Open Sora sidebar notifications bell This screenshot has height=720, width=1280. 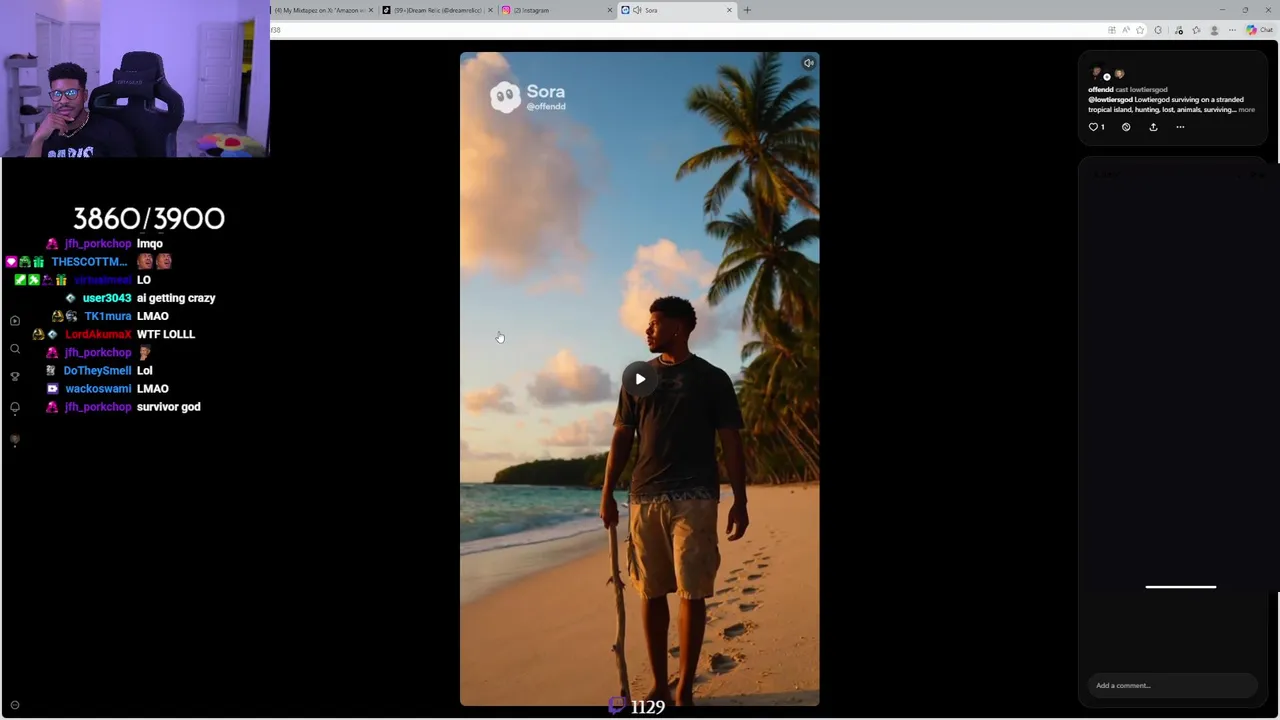(x=15, y=408)
